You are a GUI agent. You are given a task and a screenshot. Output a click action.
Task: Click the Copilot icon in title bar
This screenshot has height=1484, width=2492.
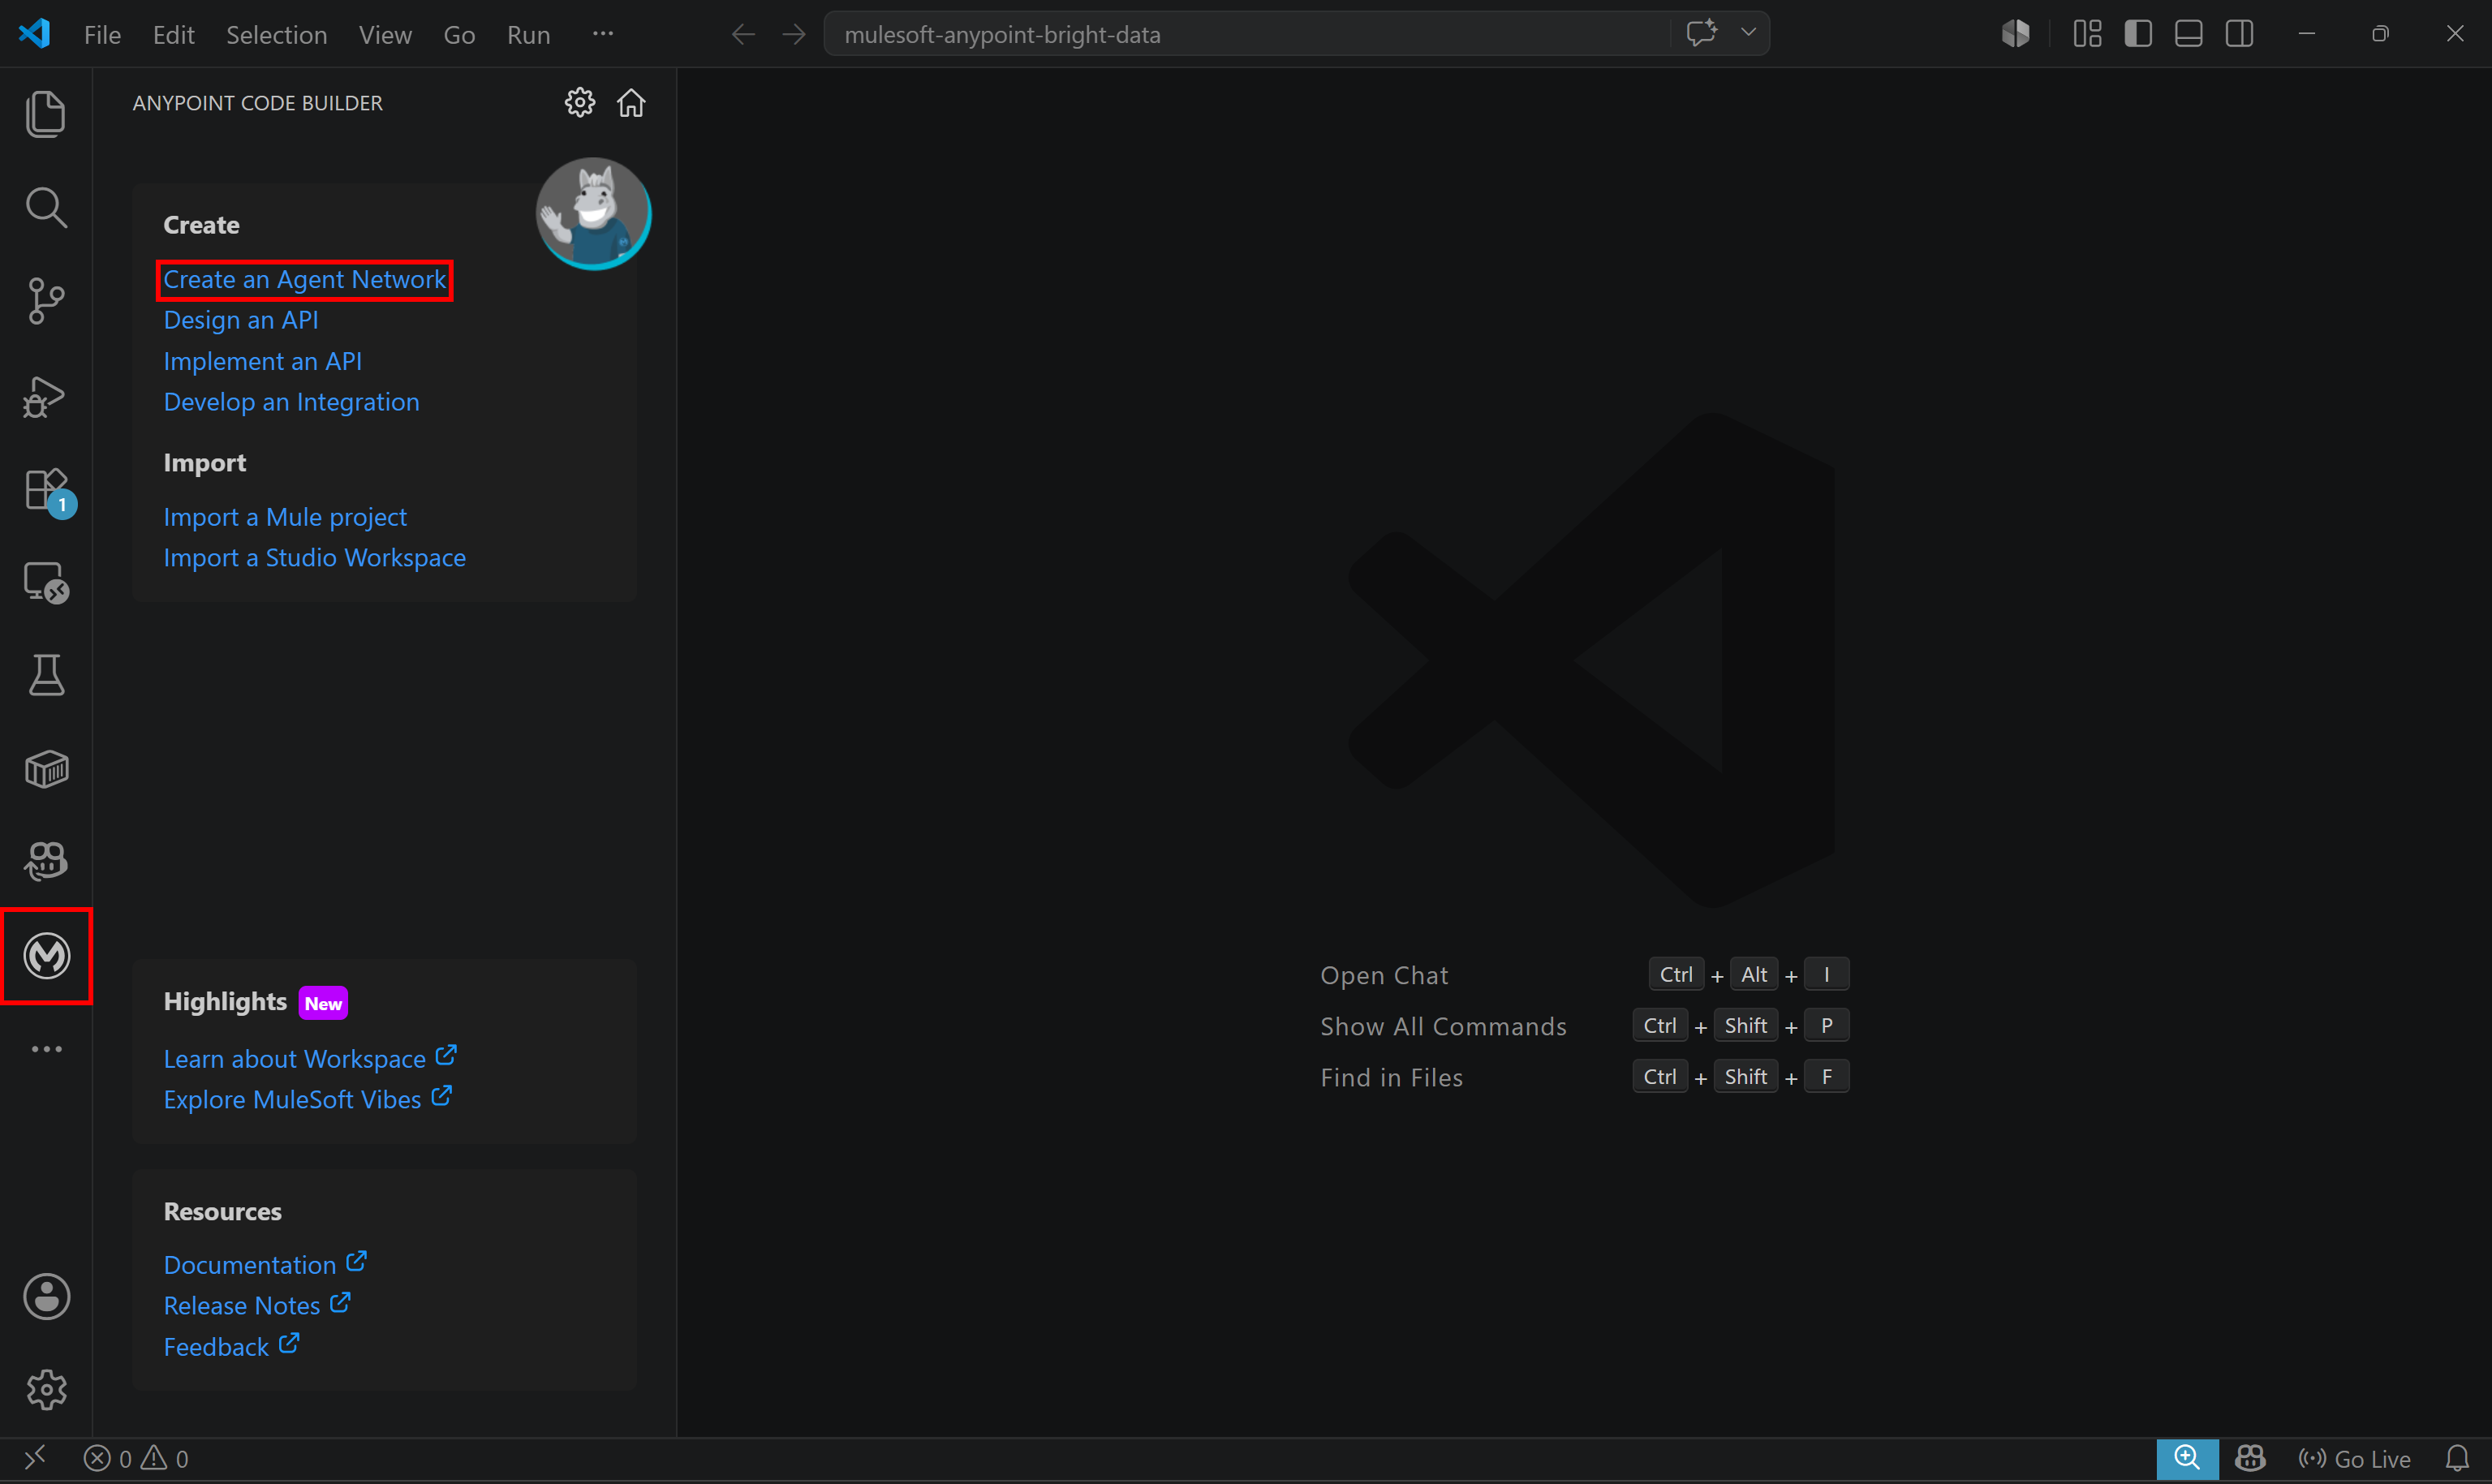click(2015, 34)
